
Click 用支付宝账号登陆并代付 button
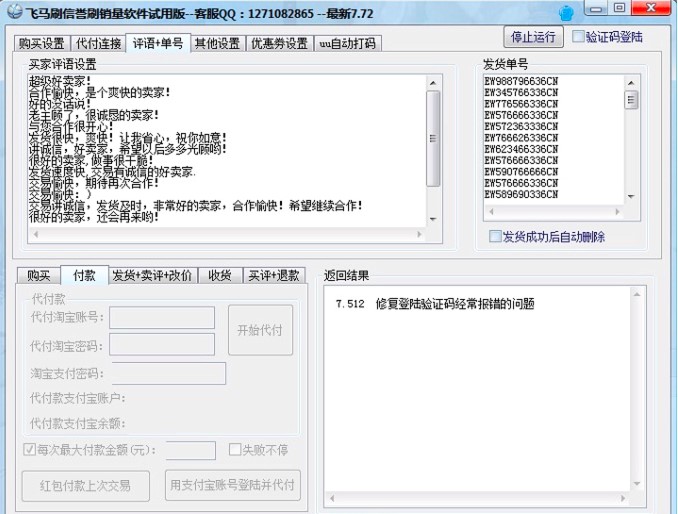233,485
